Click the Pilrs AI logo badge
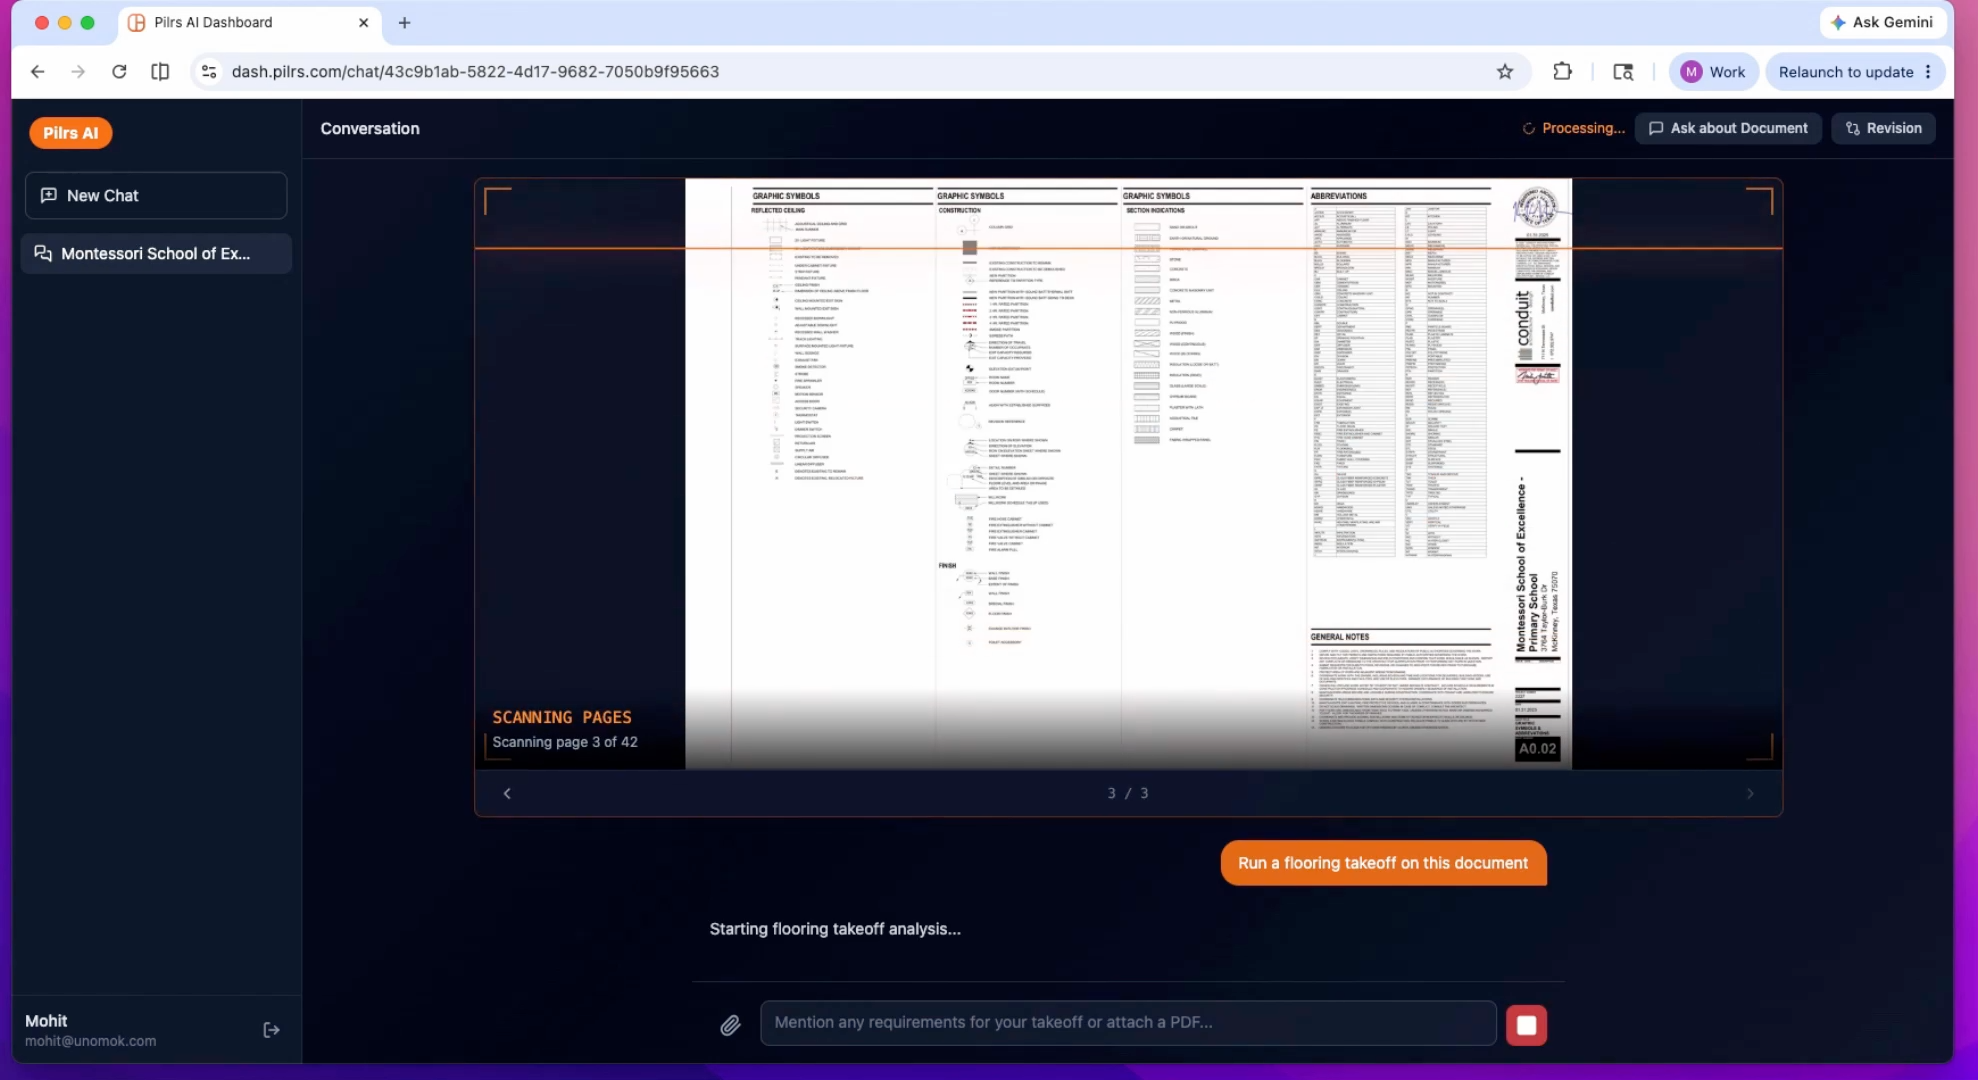This screenshot has width=1978, height=1080. [x=70, y=133]
